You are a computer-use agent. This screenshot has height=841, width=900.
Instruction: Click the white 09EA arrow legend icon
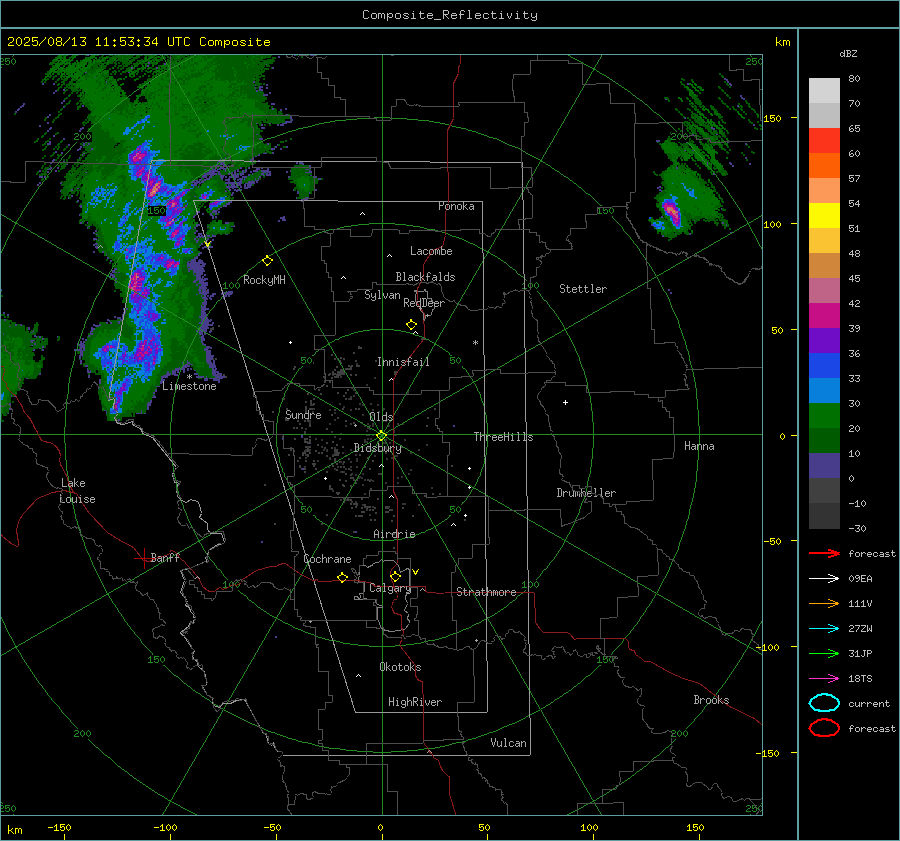824,579
